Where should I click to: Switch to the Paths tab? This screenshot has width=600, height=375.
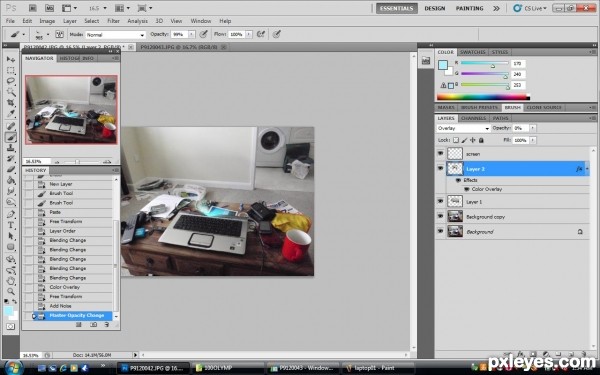501,118
